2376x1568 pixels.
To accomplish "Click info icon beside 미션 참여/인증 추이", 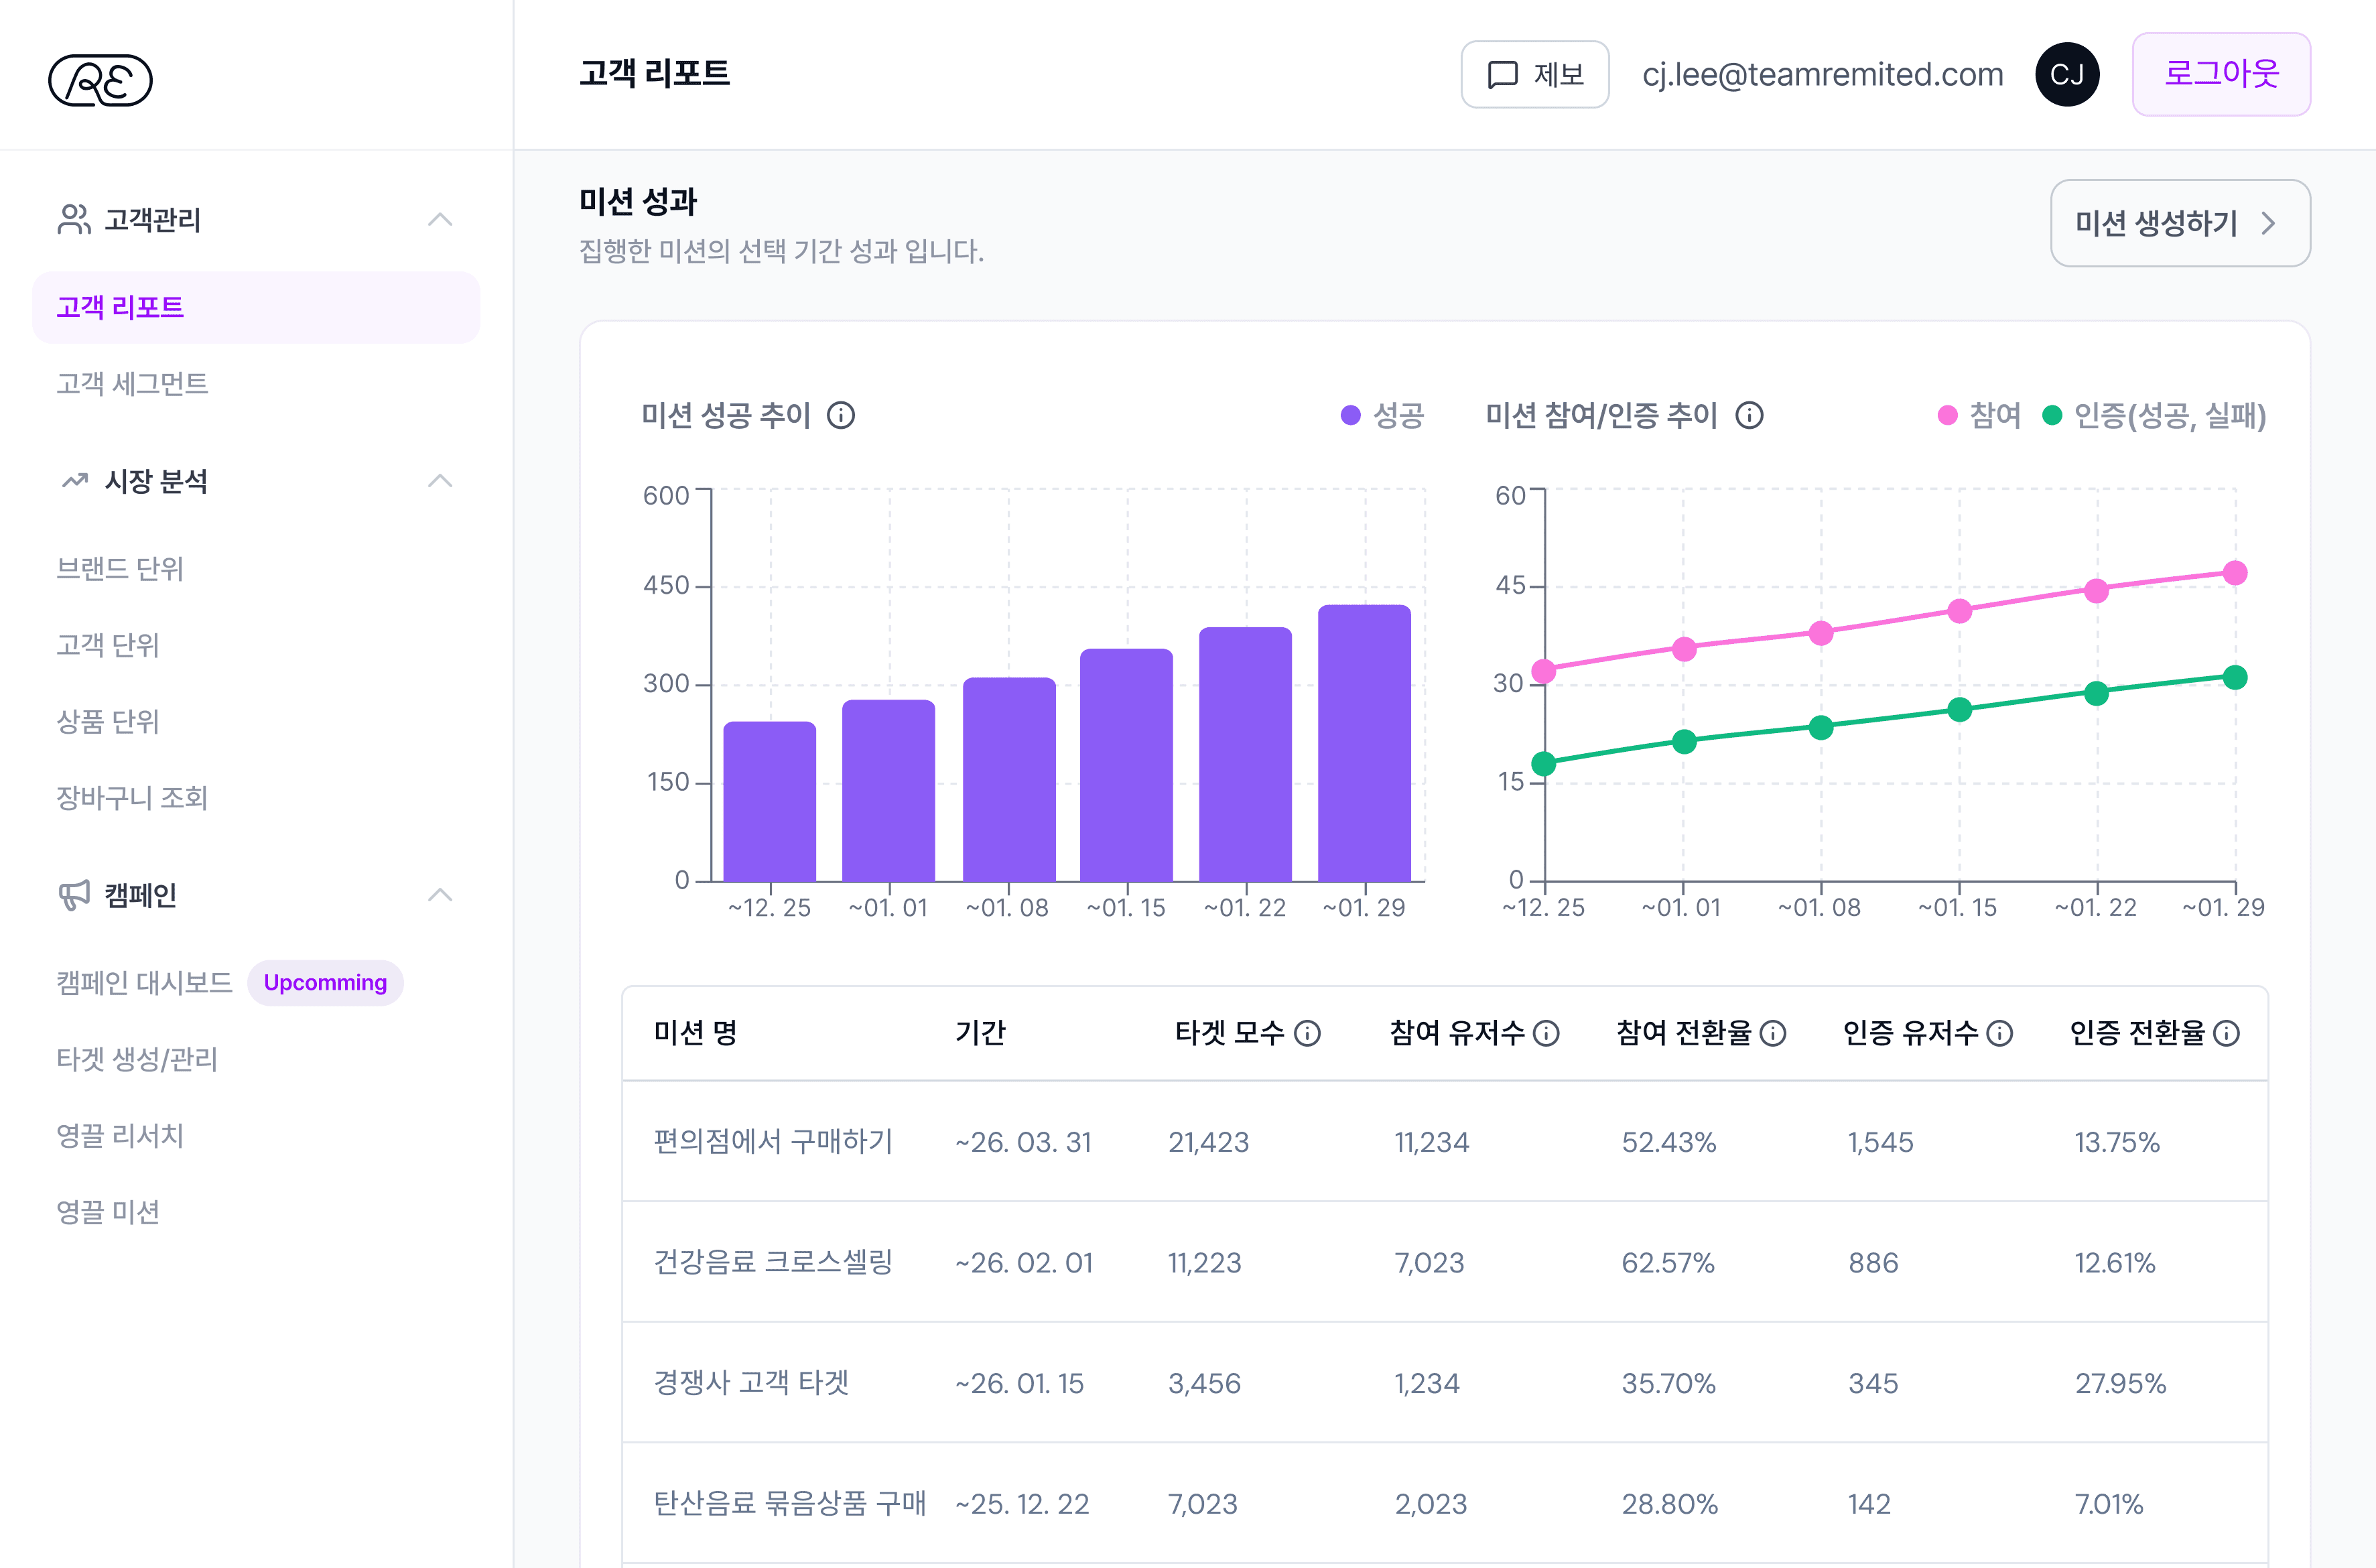I will click(1749, 415).
